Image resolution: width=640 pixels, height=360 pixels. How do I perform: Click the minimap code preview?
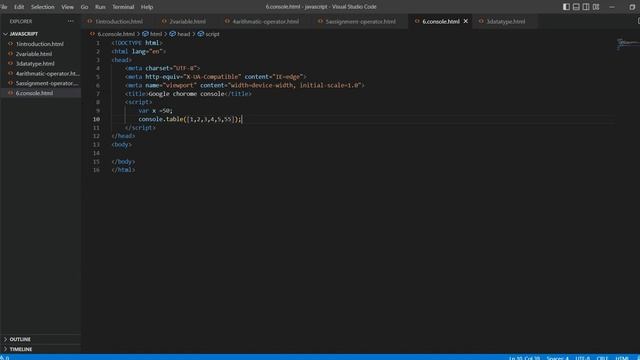click(627, 44)
